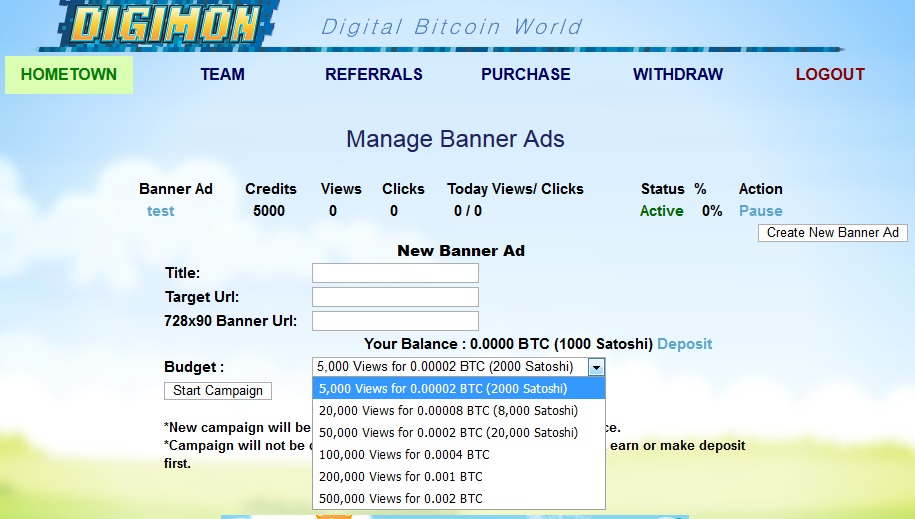Choose 5,000 Views for 0.00002 BTC option
The height and width of the screenshot is (519, 915).
click(459, 389)
